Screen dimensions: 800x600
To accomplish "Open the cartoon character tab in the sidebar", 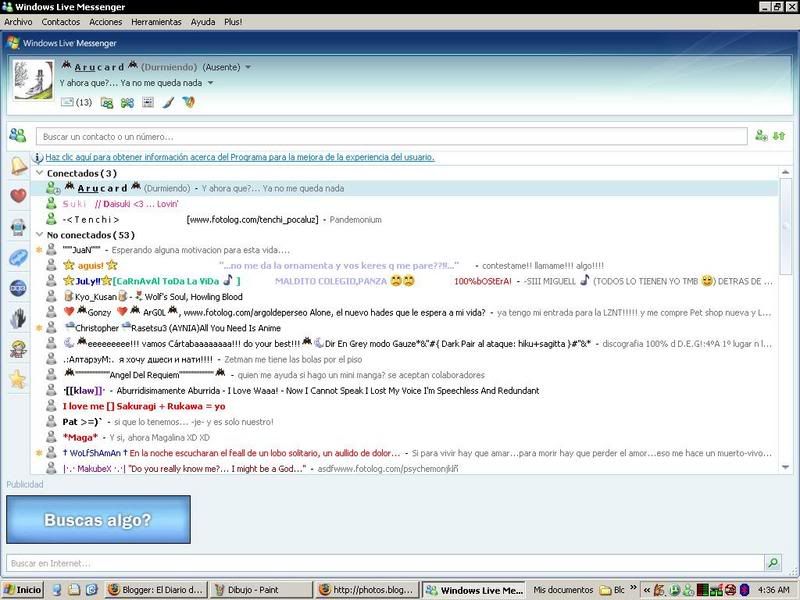I will coord(18,349).
